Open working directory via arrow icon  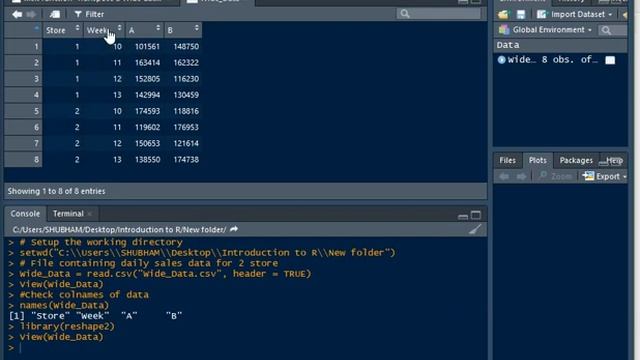pyautogui.click(x=234, y=229)
